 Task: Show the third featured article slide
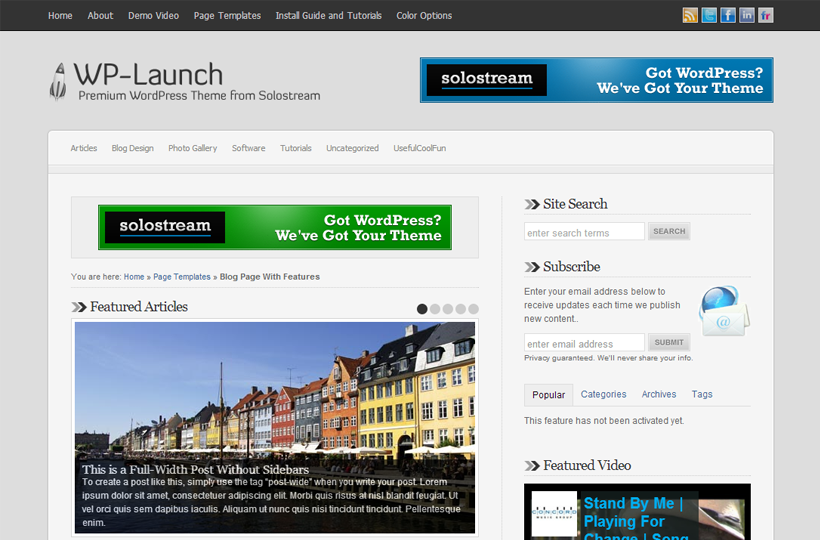tap(448, 309)
